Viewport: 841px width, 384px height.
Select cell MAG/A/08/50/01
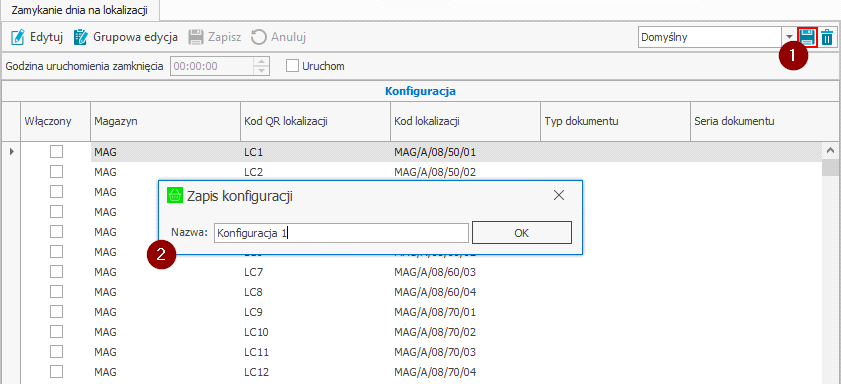tap(465, 152)
